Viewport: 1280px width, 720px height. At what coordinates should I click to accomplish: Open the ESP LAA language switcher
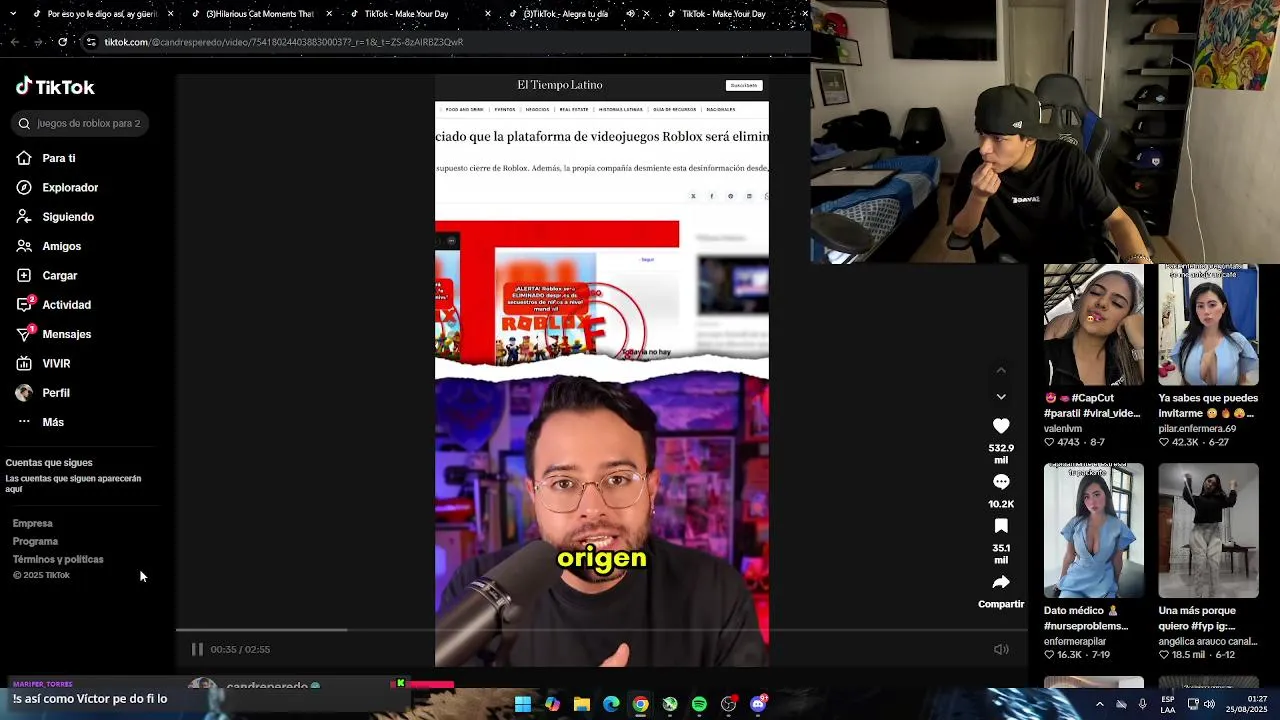tap(1168, 704)
